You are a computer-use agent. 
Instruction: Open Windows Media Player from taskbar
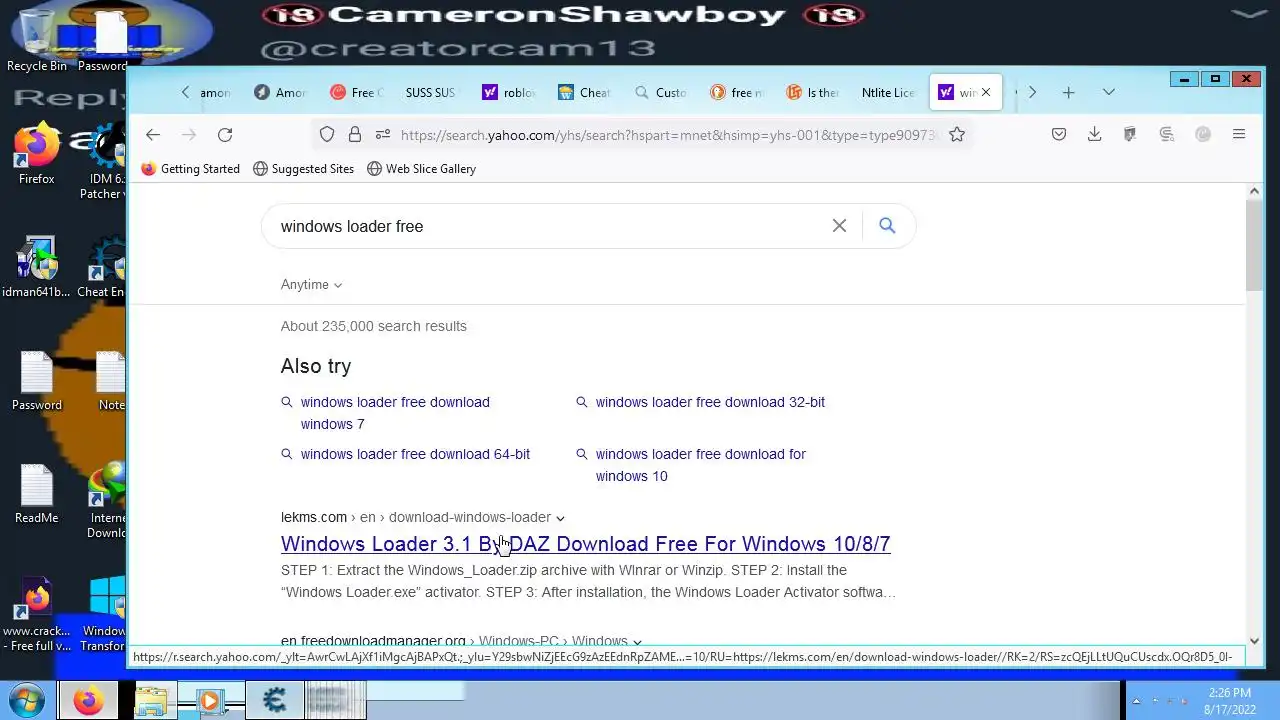tap(210, 701)
